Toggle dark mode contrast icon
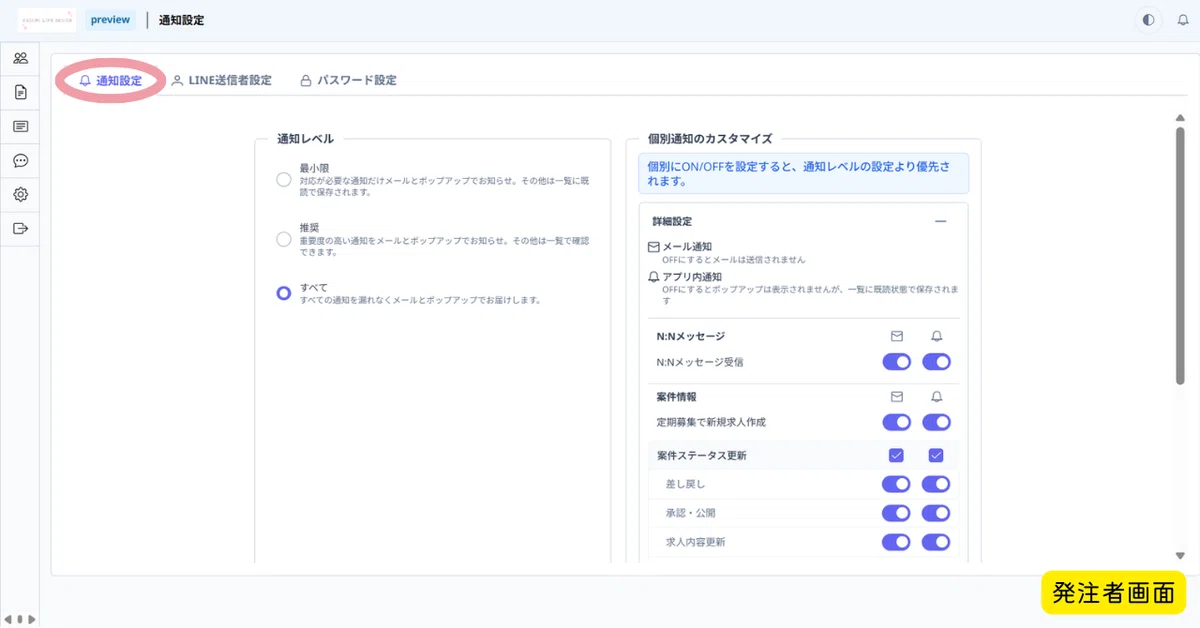This screenshot has height=628, width=1200. pos(1148,19)
